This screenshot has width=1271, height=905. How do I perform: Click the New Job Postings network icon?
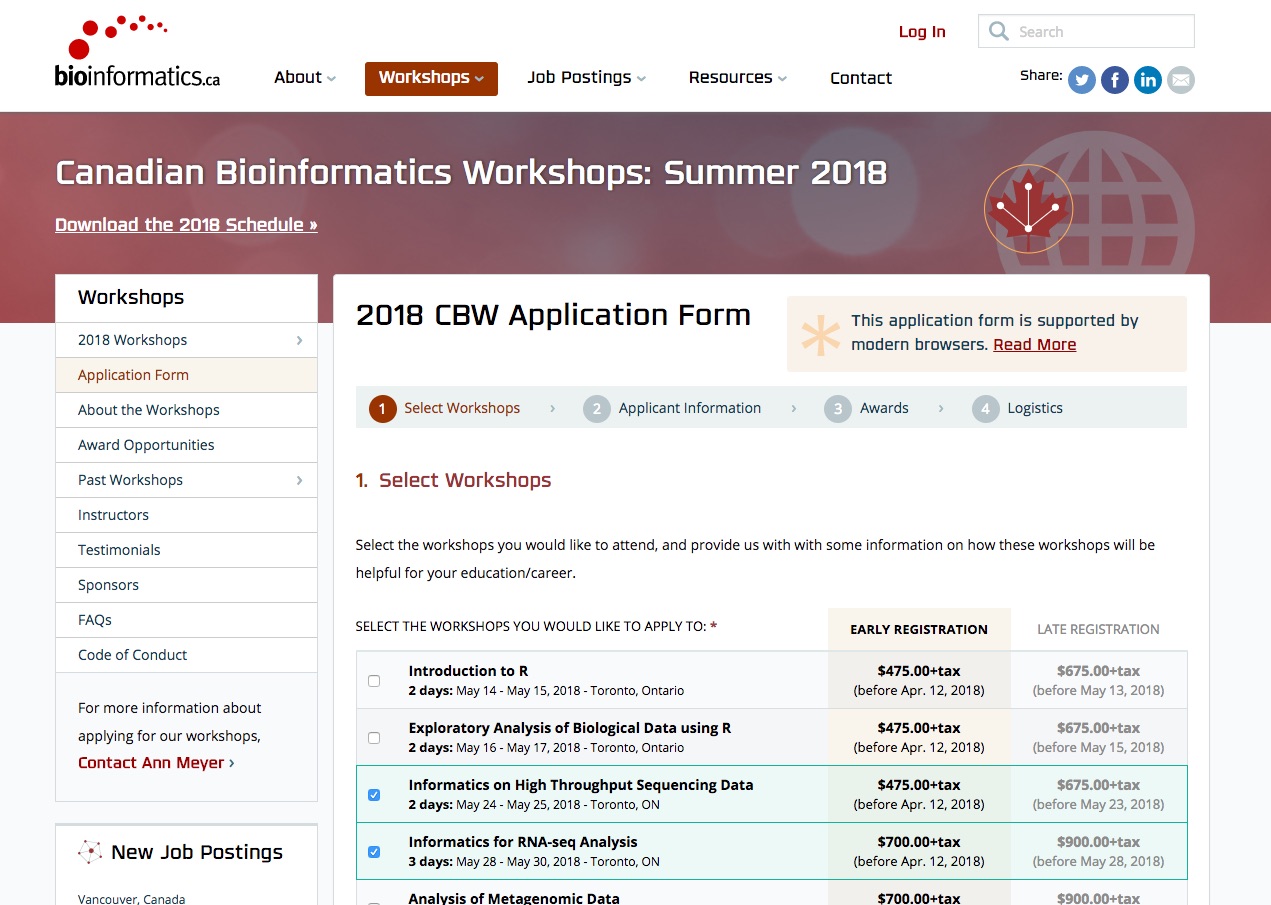(90, 852)
